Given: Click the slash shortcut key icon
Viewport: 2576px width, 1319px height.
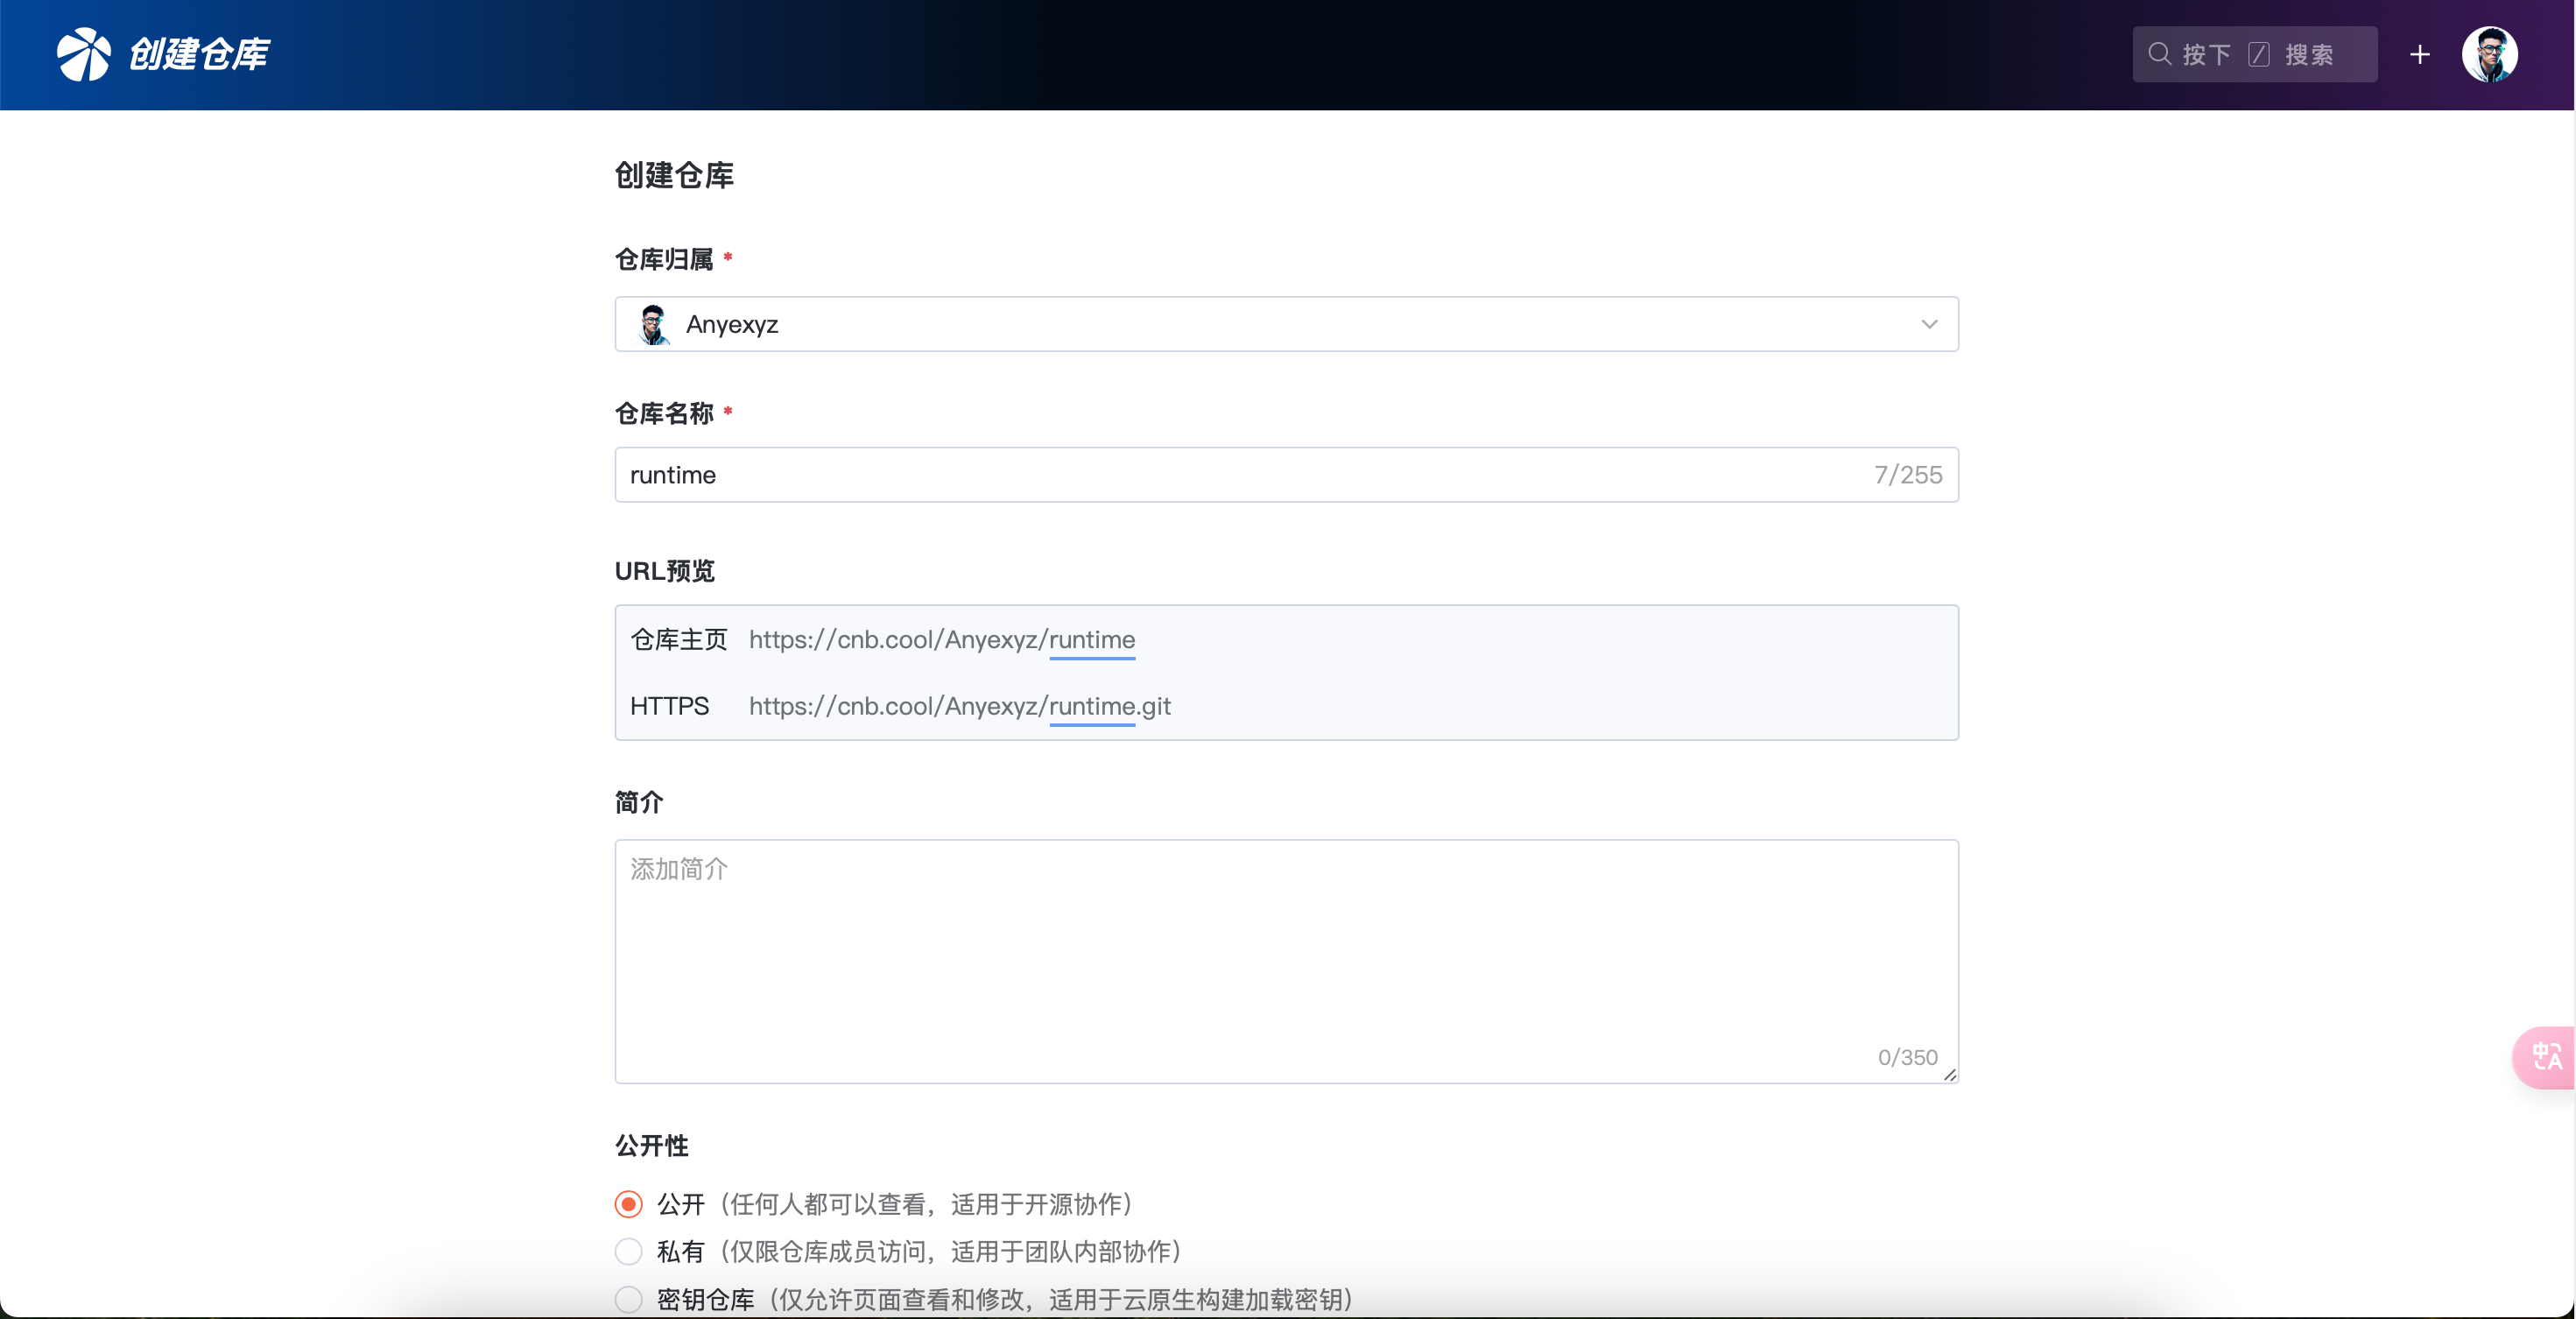Looking at the screenshot, I should click(2258, 54).
